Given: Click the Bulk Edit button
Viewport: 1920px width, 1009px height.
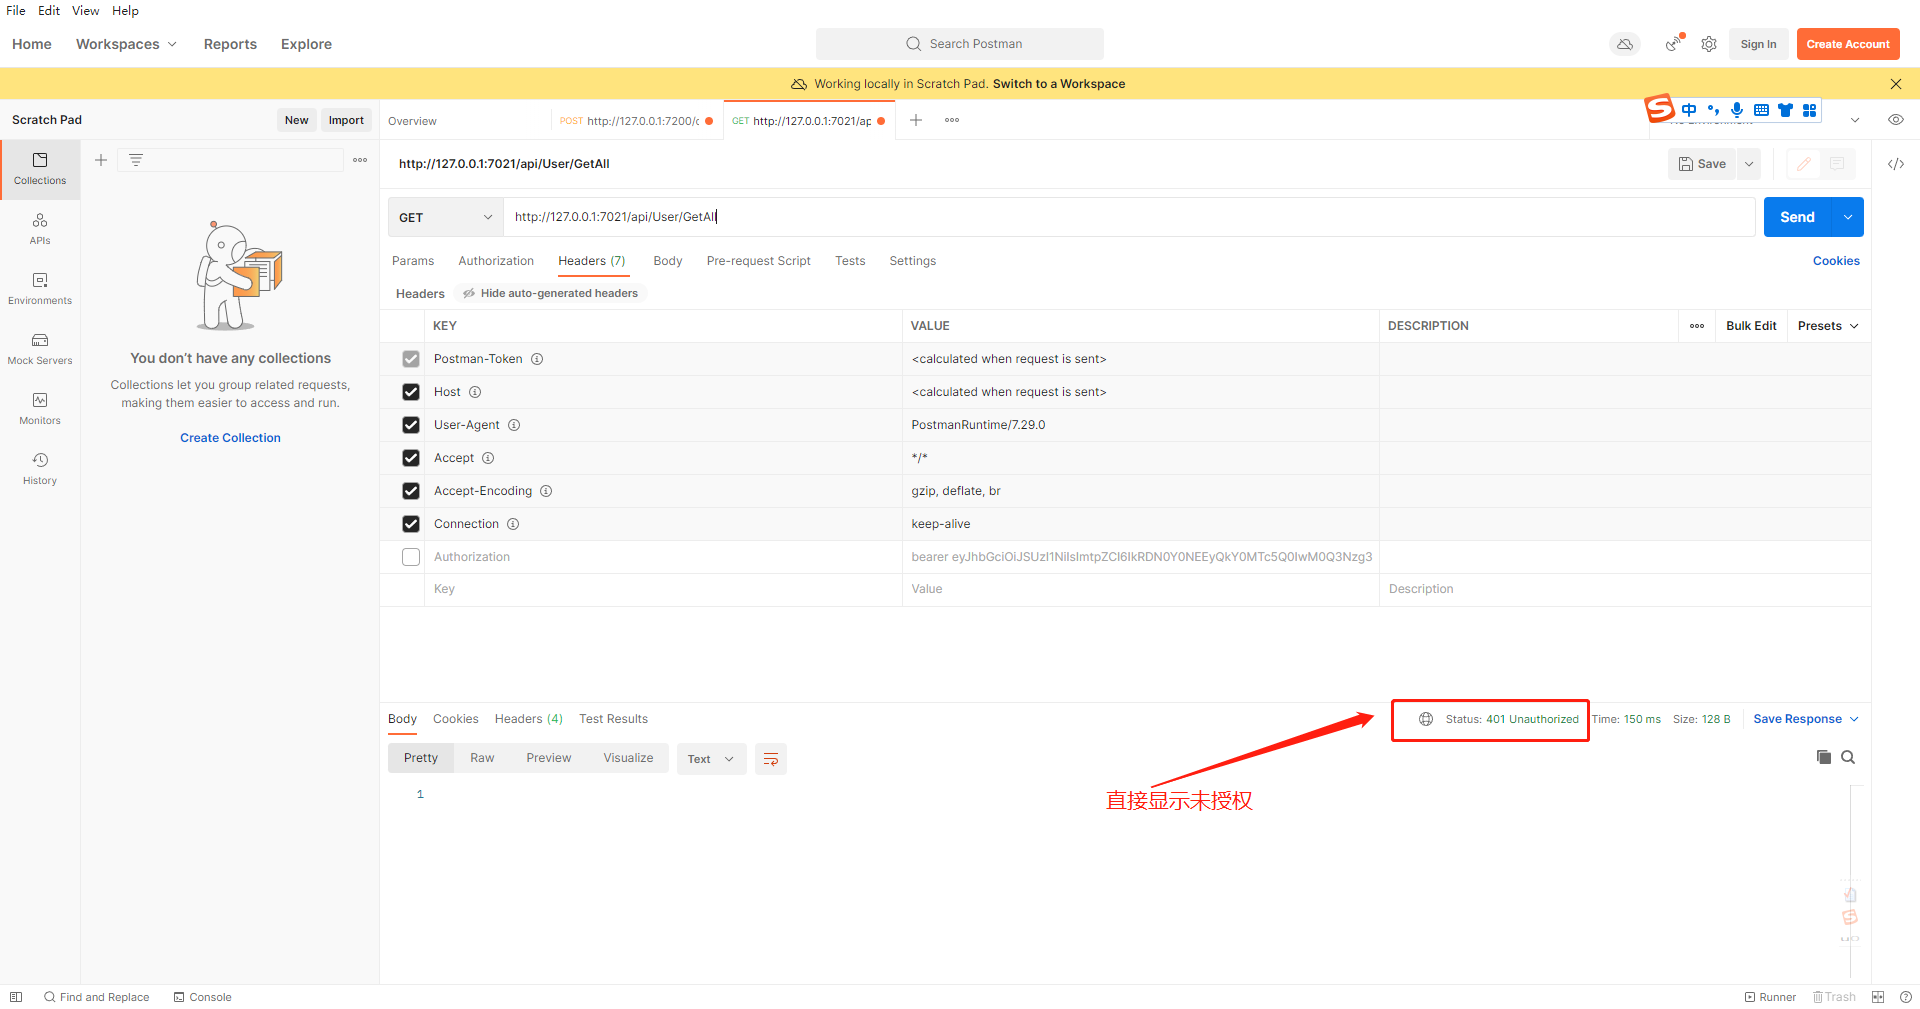Looking at the screenshot, I should click(1751, 326).
